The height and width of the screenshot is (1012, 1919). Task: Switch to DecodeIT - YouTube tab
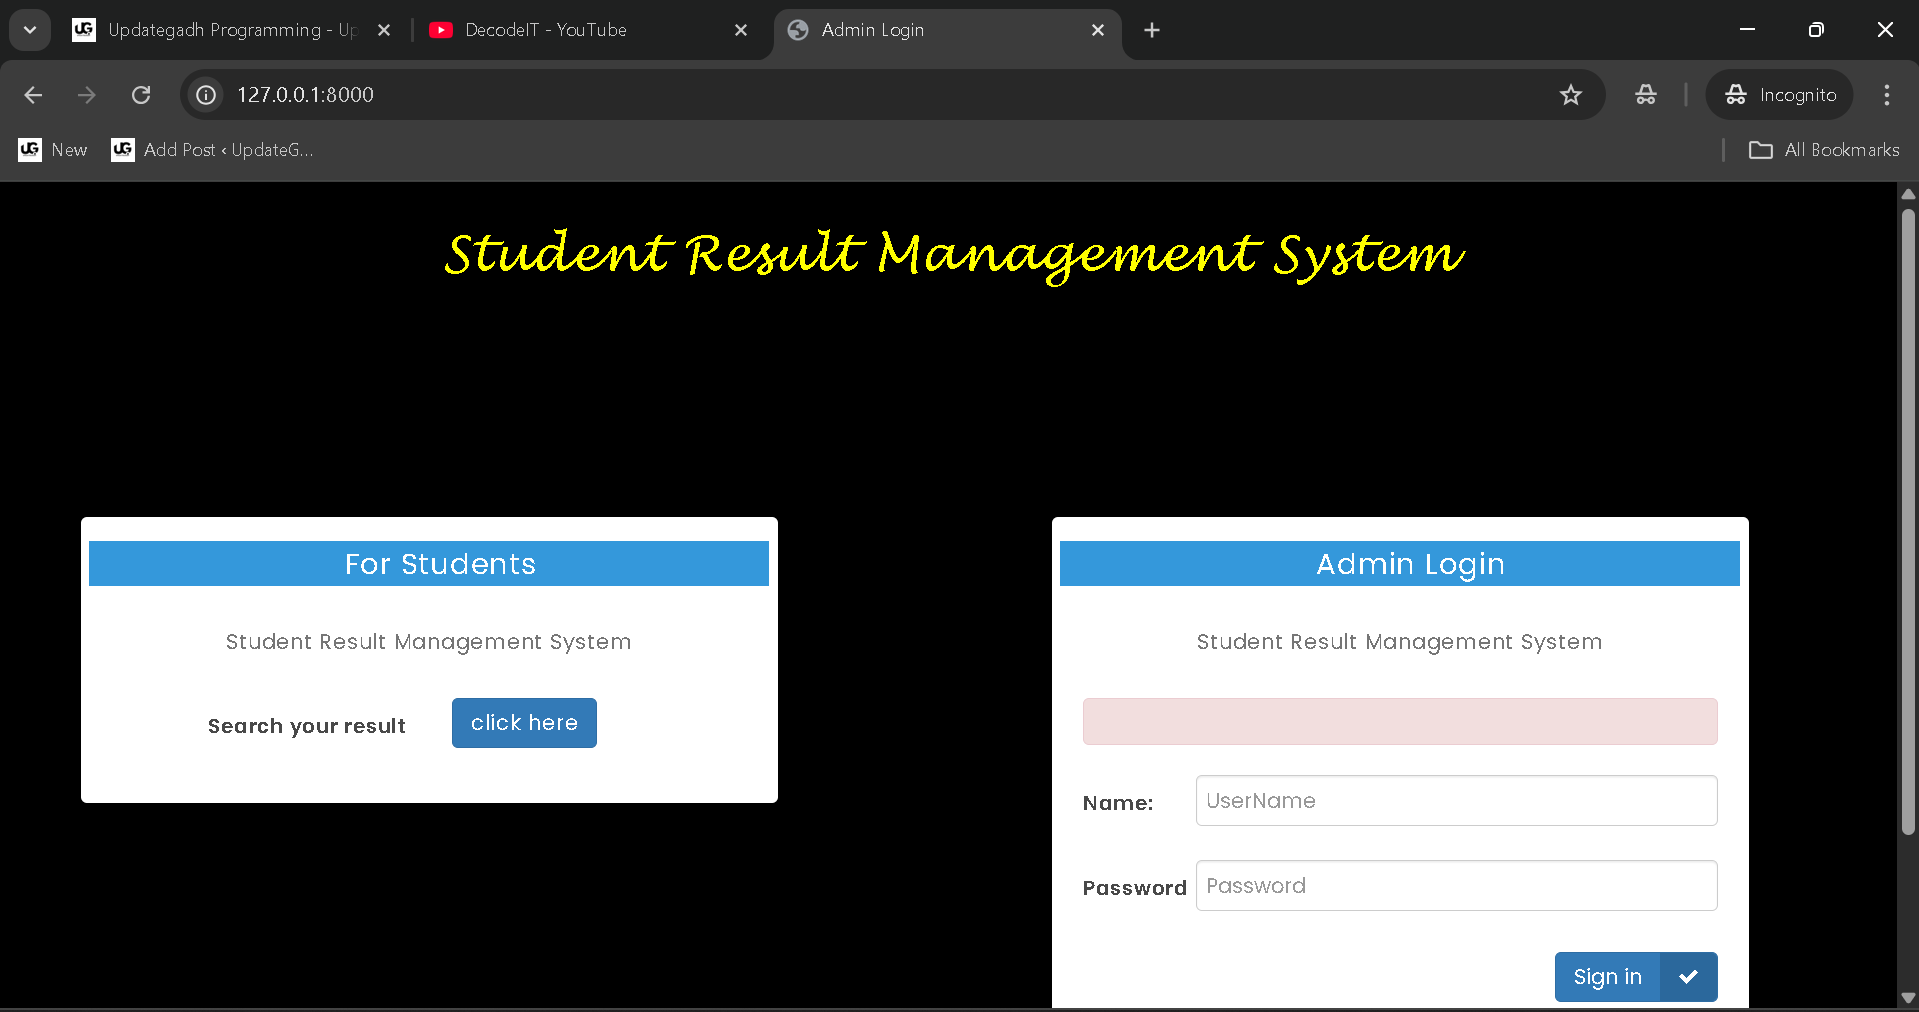560,30
